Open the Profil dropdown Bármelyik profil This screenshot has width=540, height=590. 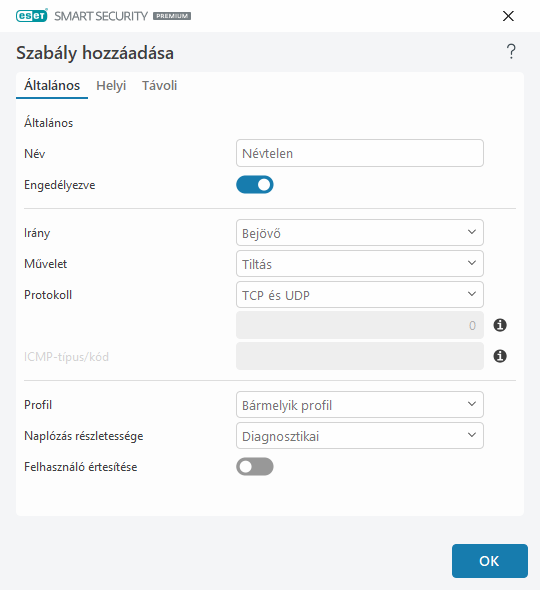point(360,405)
